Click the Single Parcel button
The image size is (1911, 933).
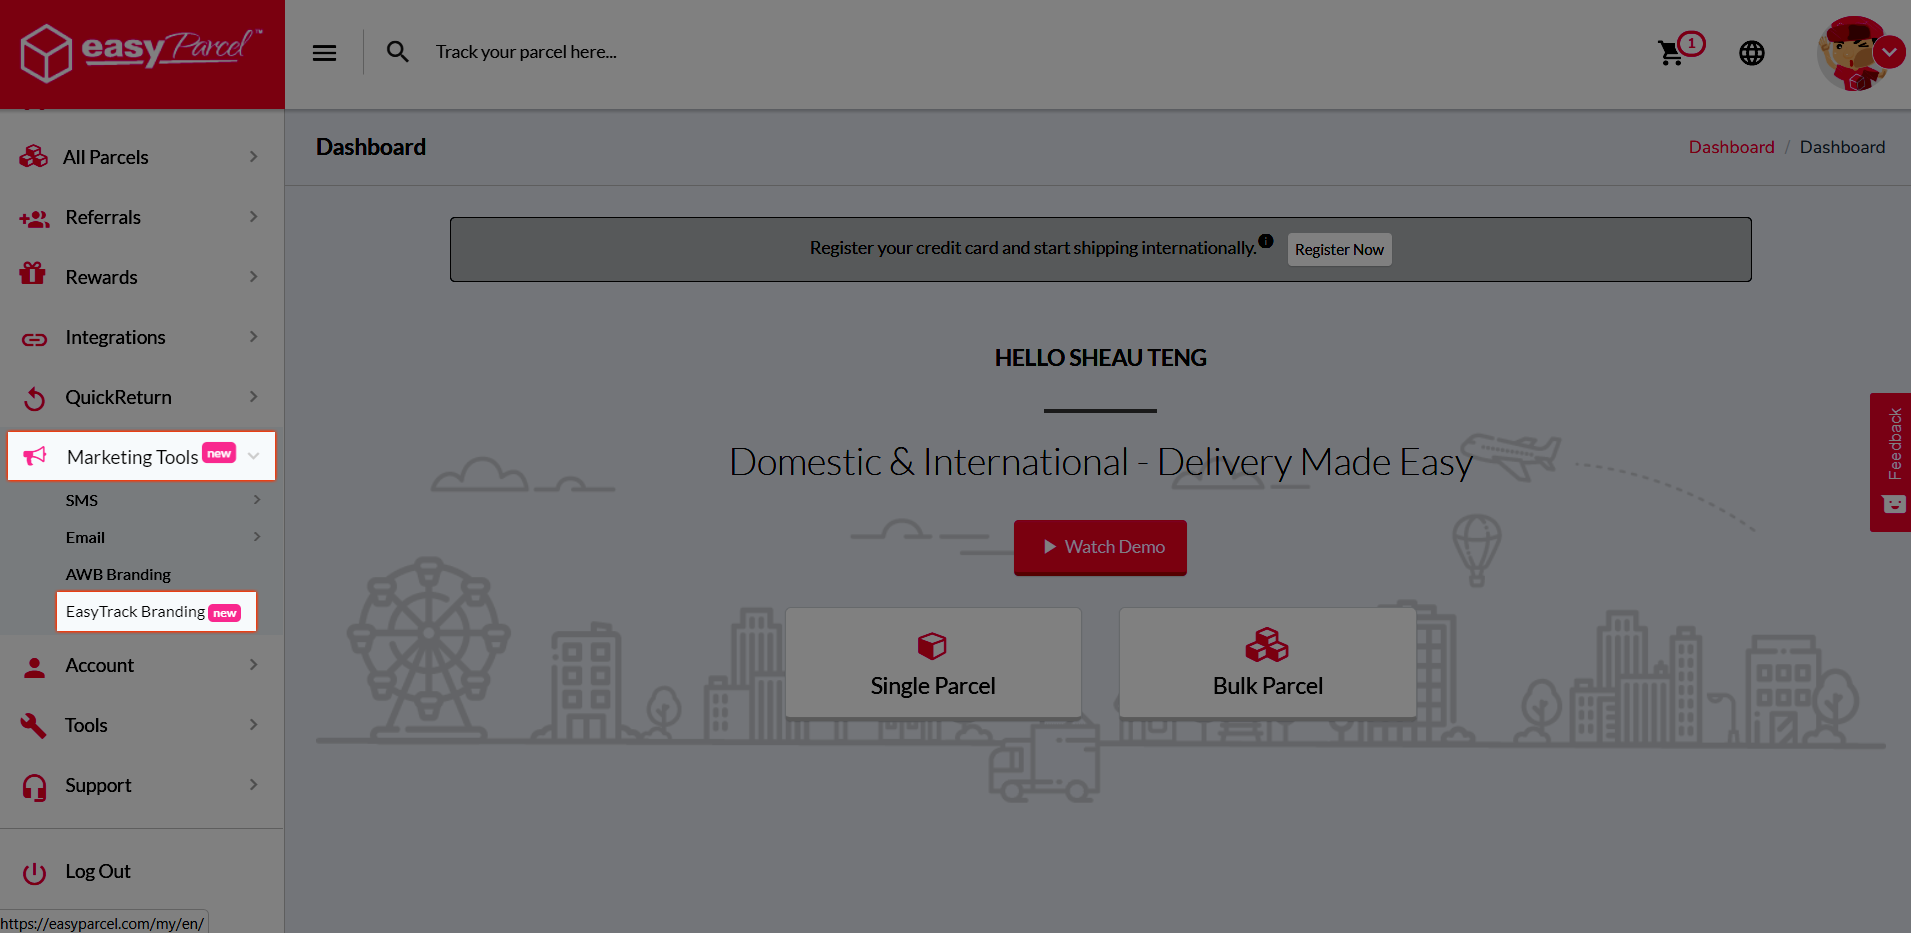click(x=933, y=663)
